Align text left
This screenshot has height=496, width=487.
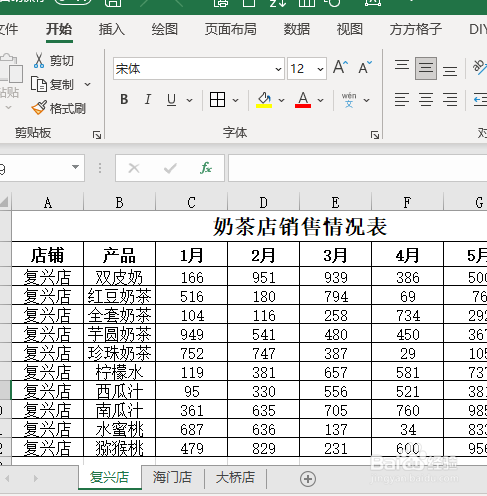402,100
